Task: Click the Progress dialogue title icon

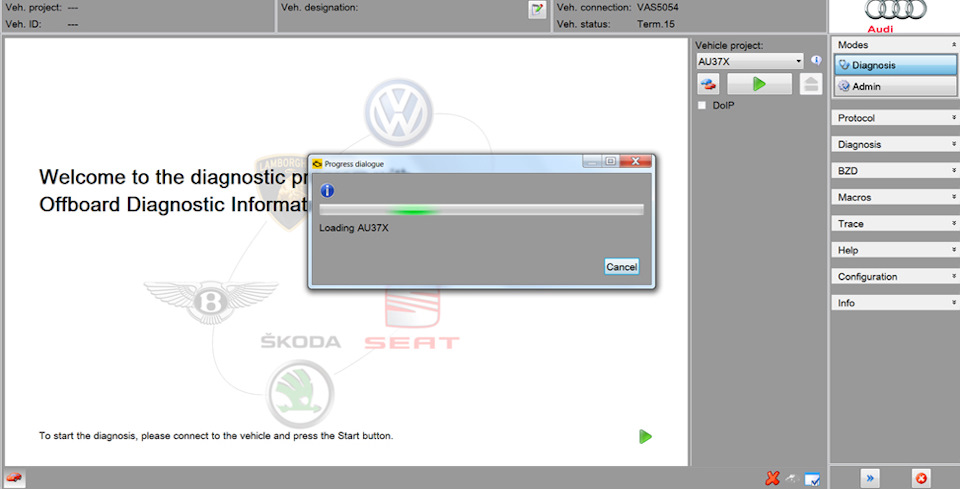Action: coord(317,164)
